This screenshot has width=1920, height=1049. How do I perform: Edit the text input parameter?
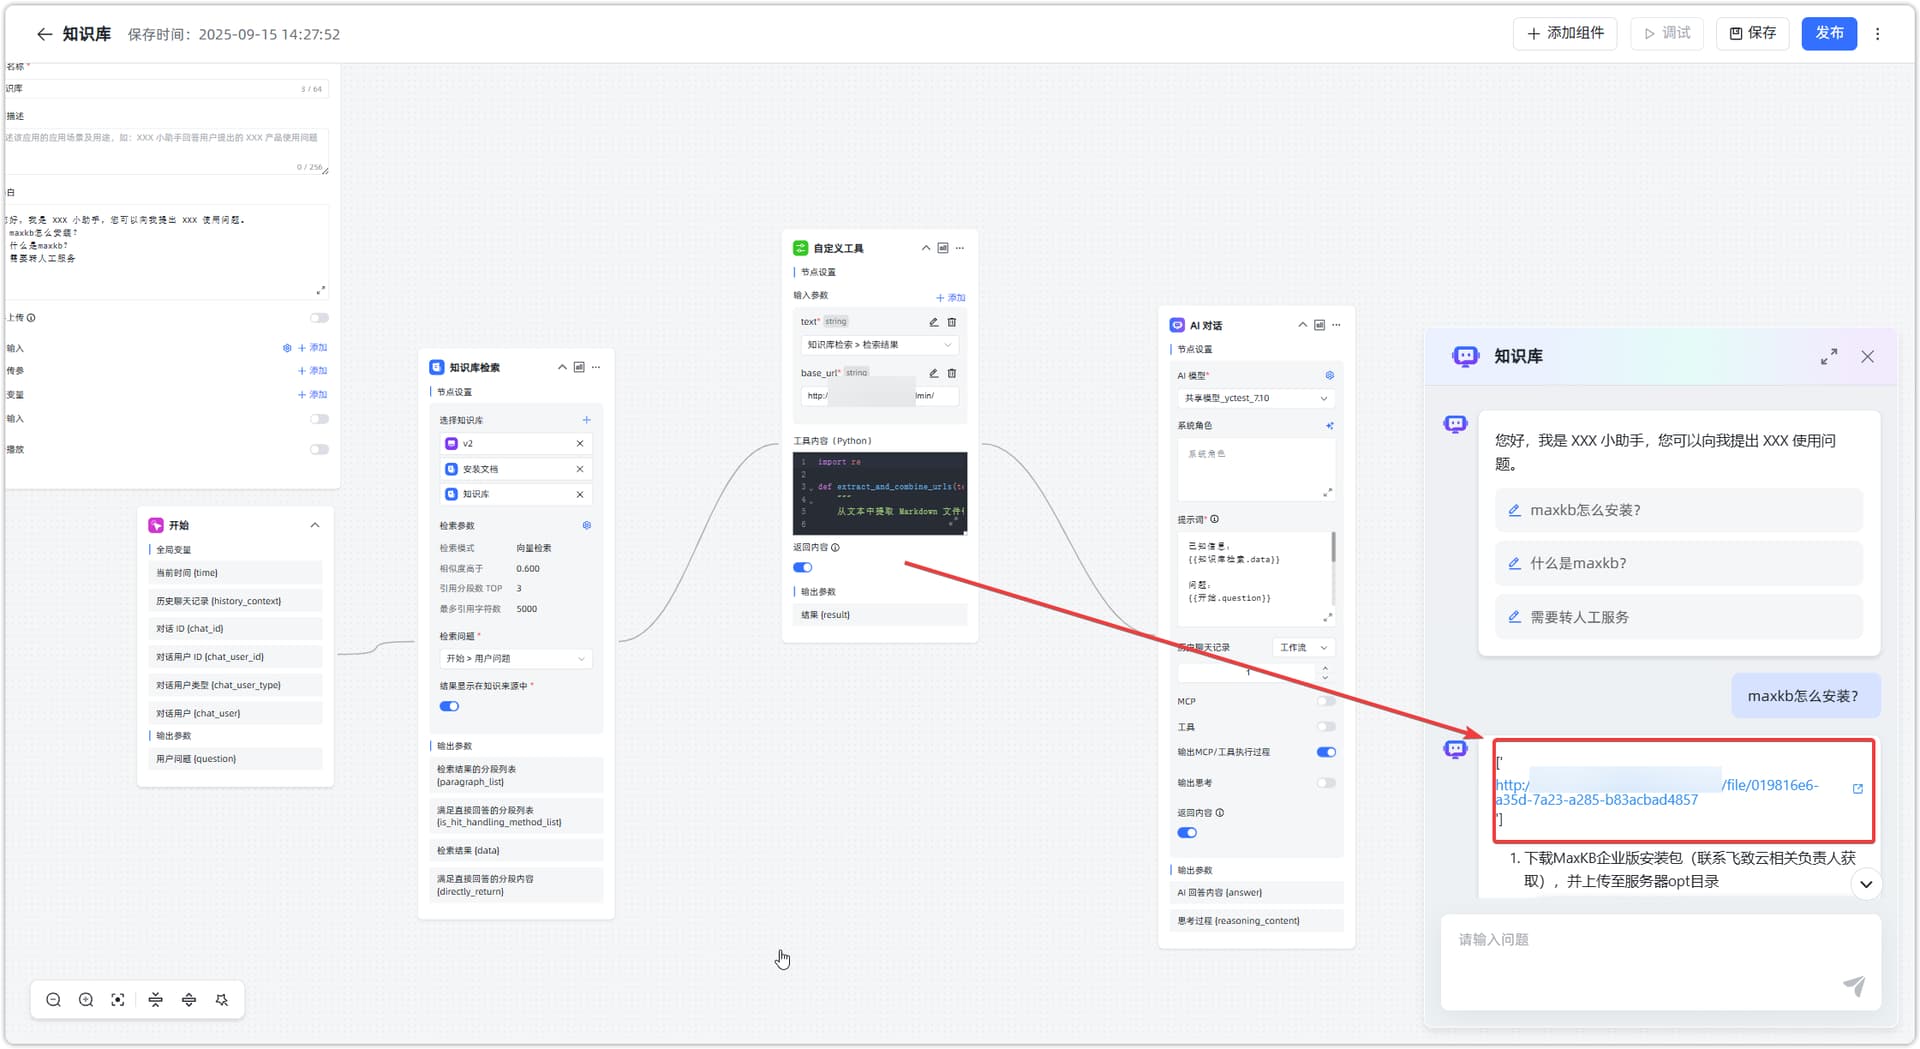point(934,322)
